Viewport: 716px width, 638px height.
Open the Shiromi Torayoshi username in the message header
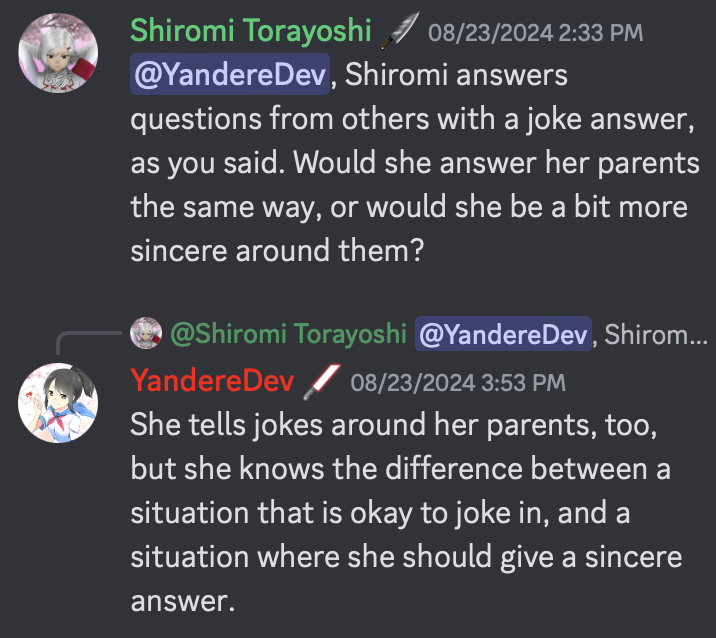coord(251,32)
